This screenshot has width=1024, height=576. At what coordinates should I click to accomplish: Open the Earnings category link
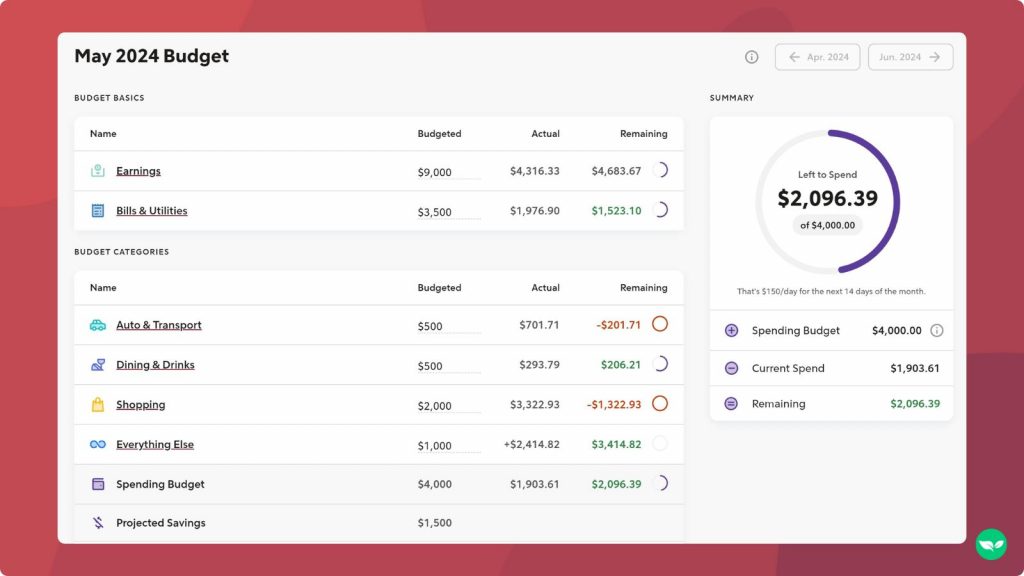[138, 171]
